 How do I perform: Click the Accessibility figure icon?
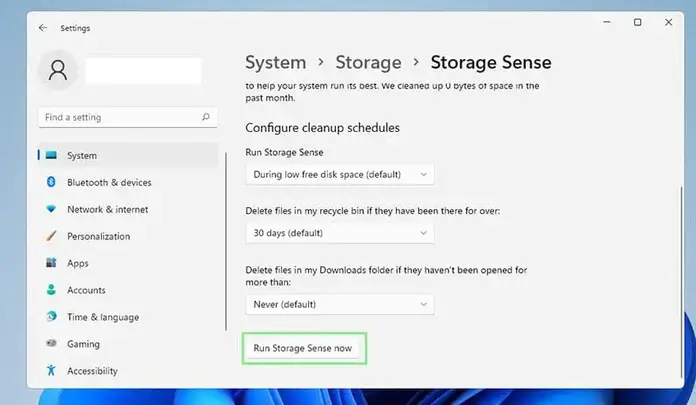[x=51, y=370]
